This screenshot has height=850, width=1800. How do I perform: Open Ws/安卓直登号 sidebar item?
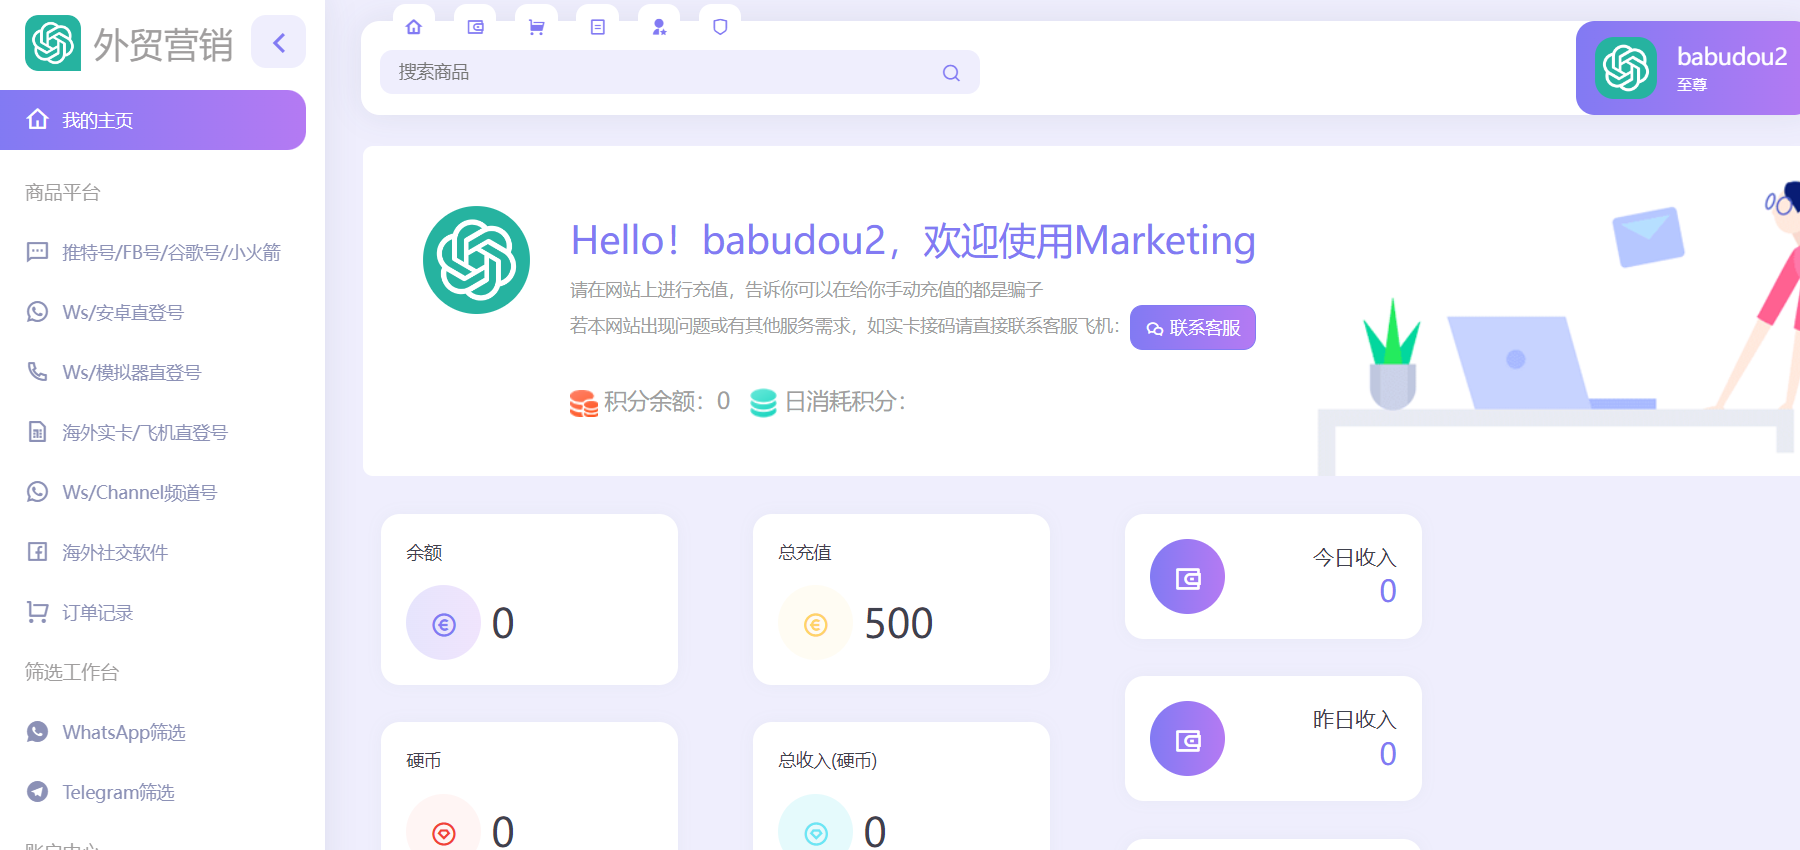(153, 312)
